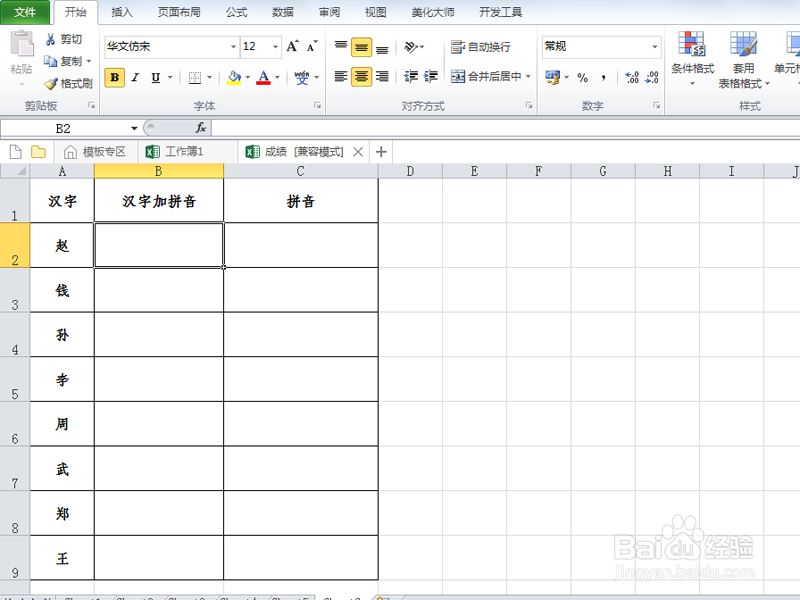The width and height of the screenshot is (800, 600).
Task: Increase decimal places
Action: 632,78
